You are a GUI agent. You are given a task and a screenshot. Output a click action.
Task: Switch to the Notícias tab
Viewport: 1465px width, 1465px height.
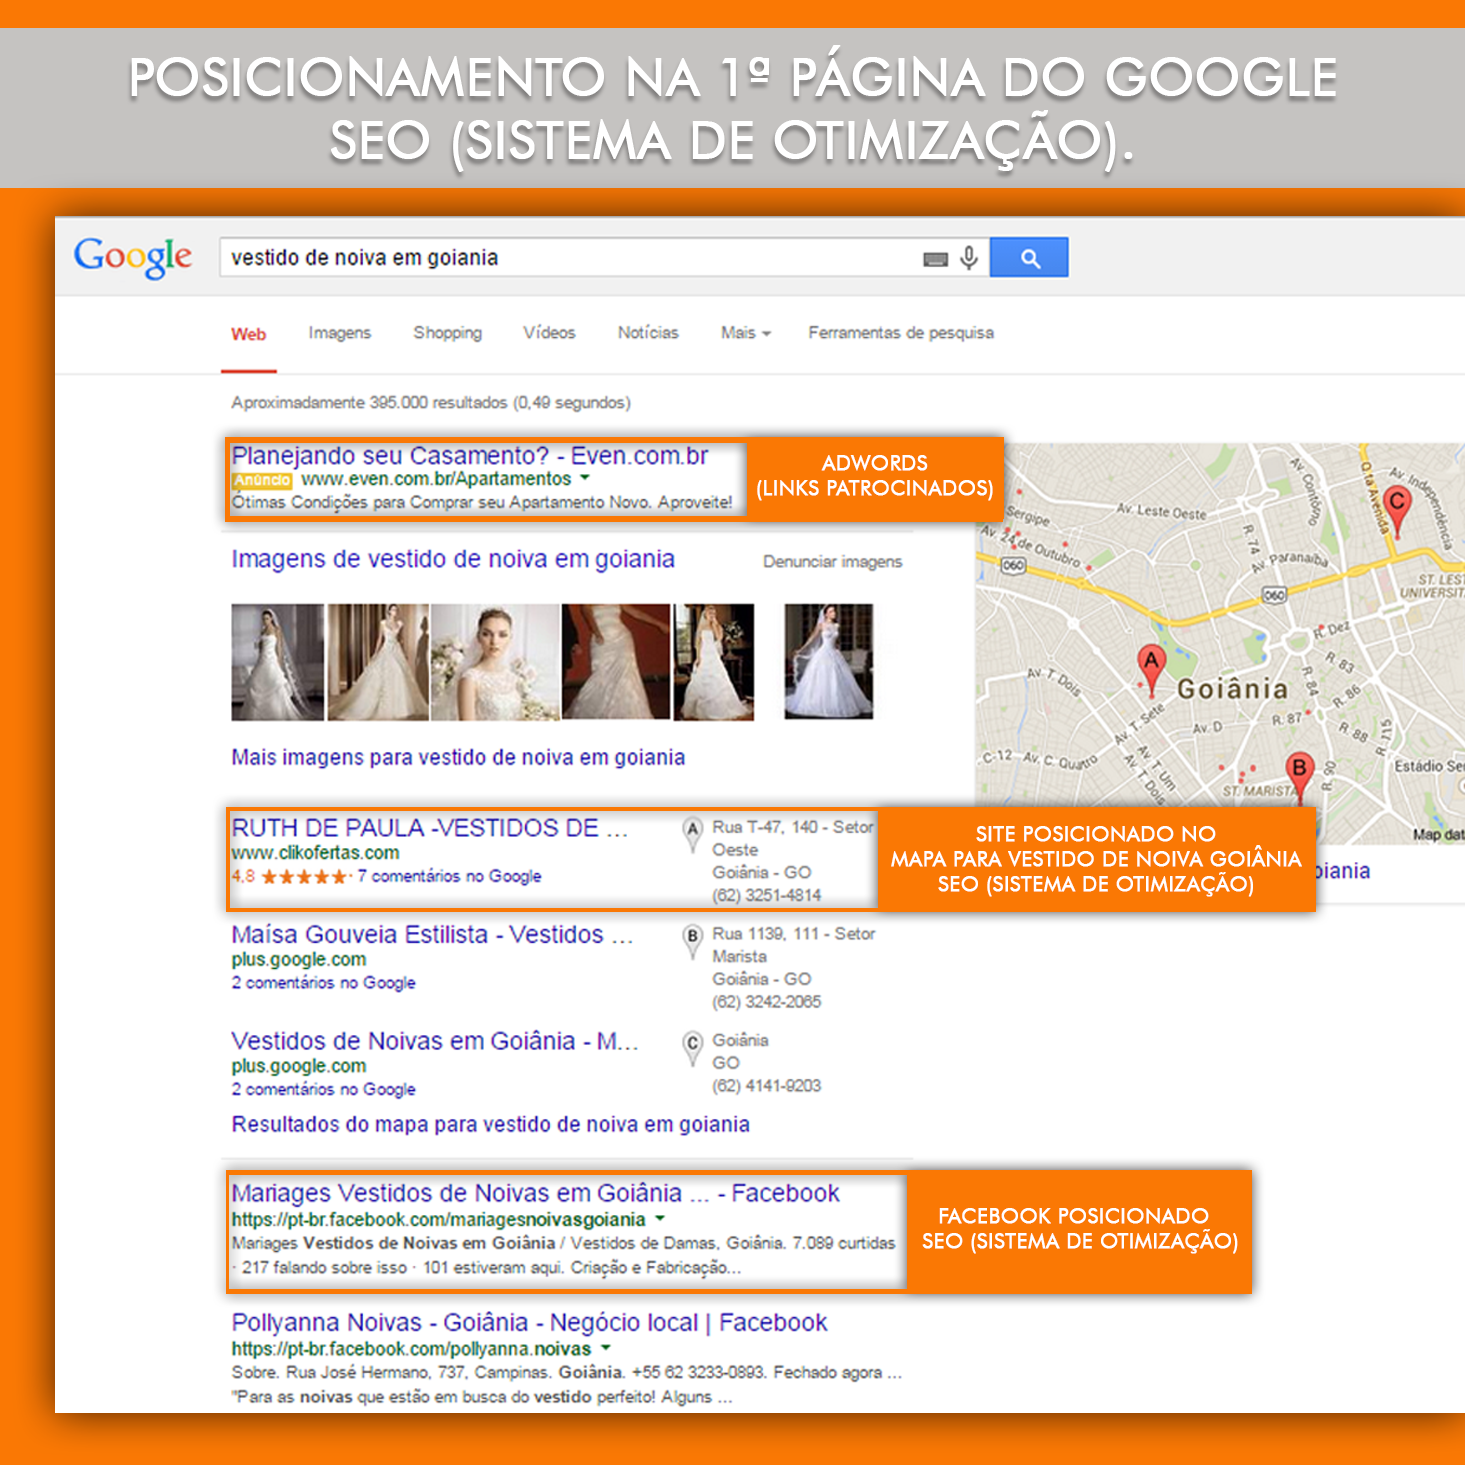tap(648, 333)
